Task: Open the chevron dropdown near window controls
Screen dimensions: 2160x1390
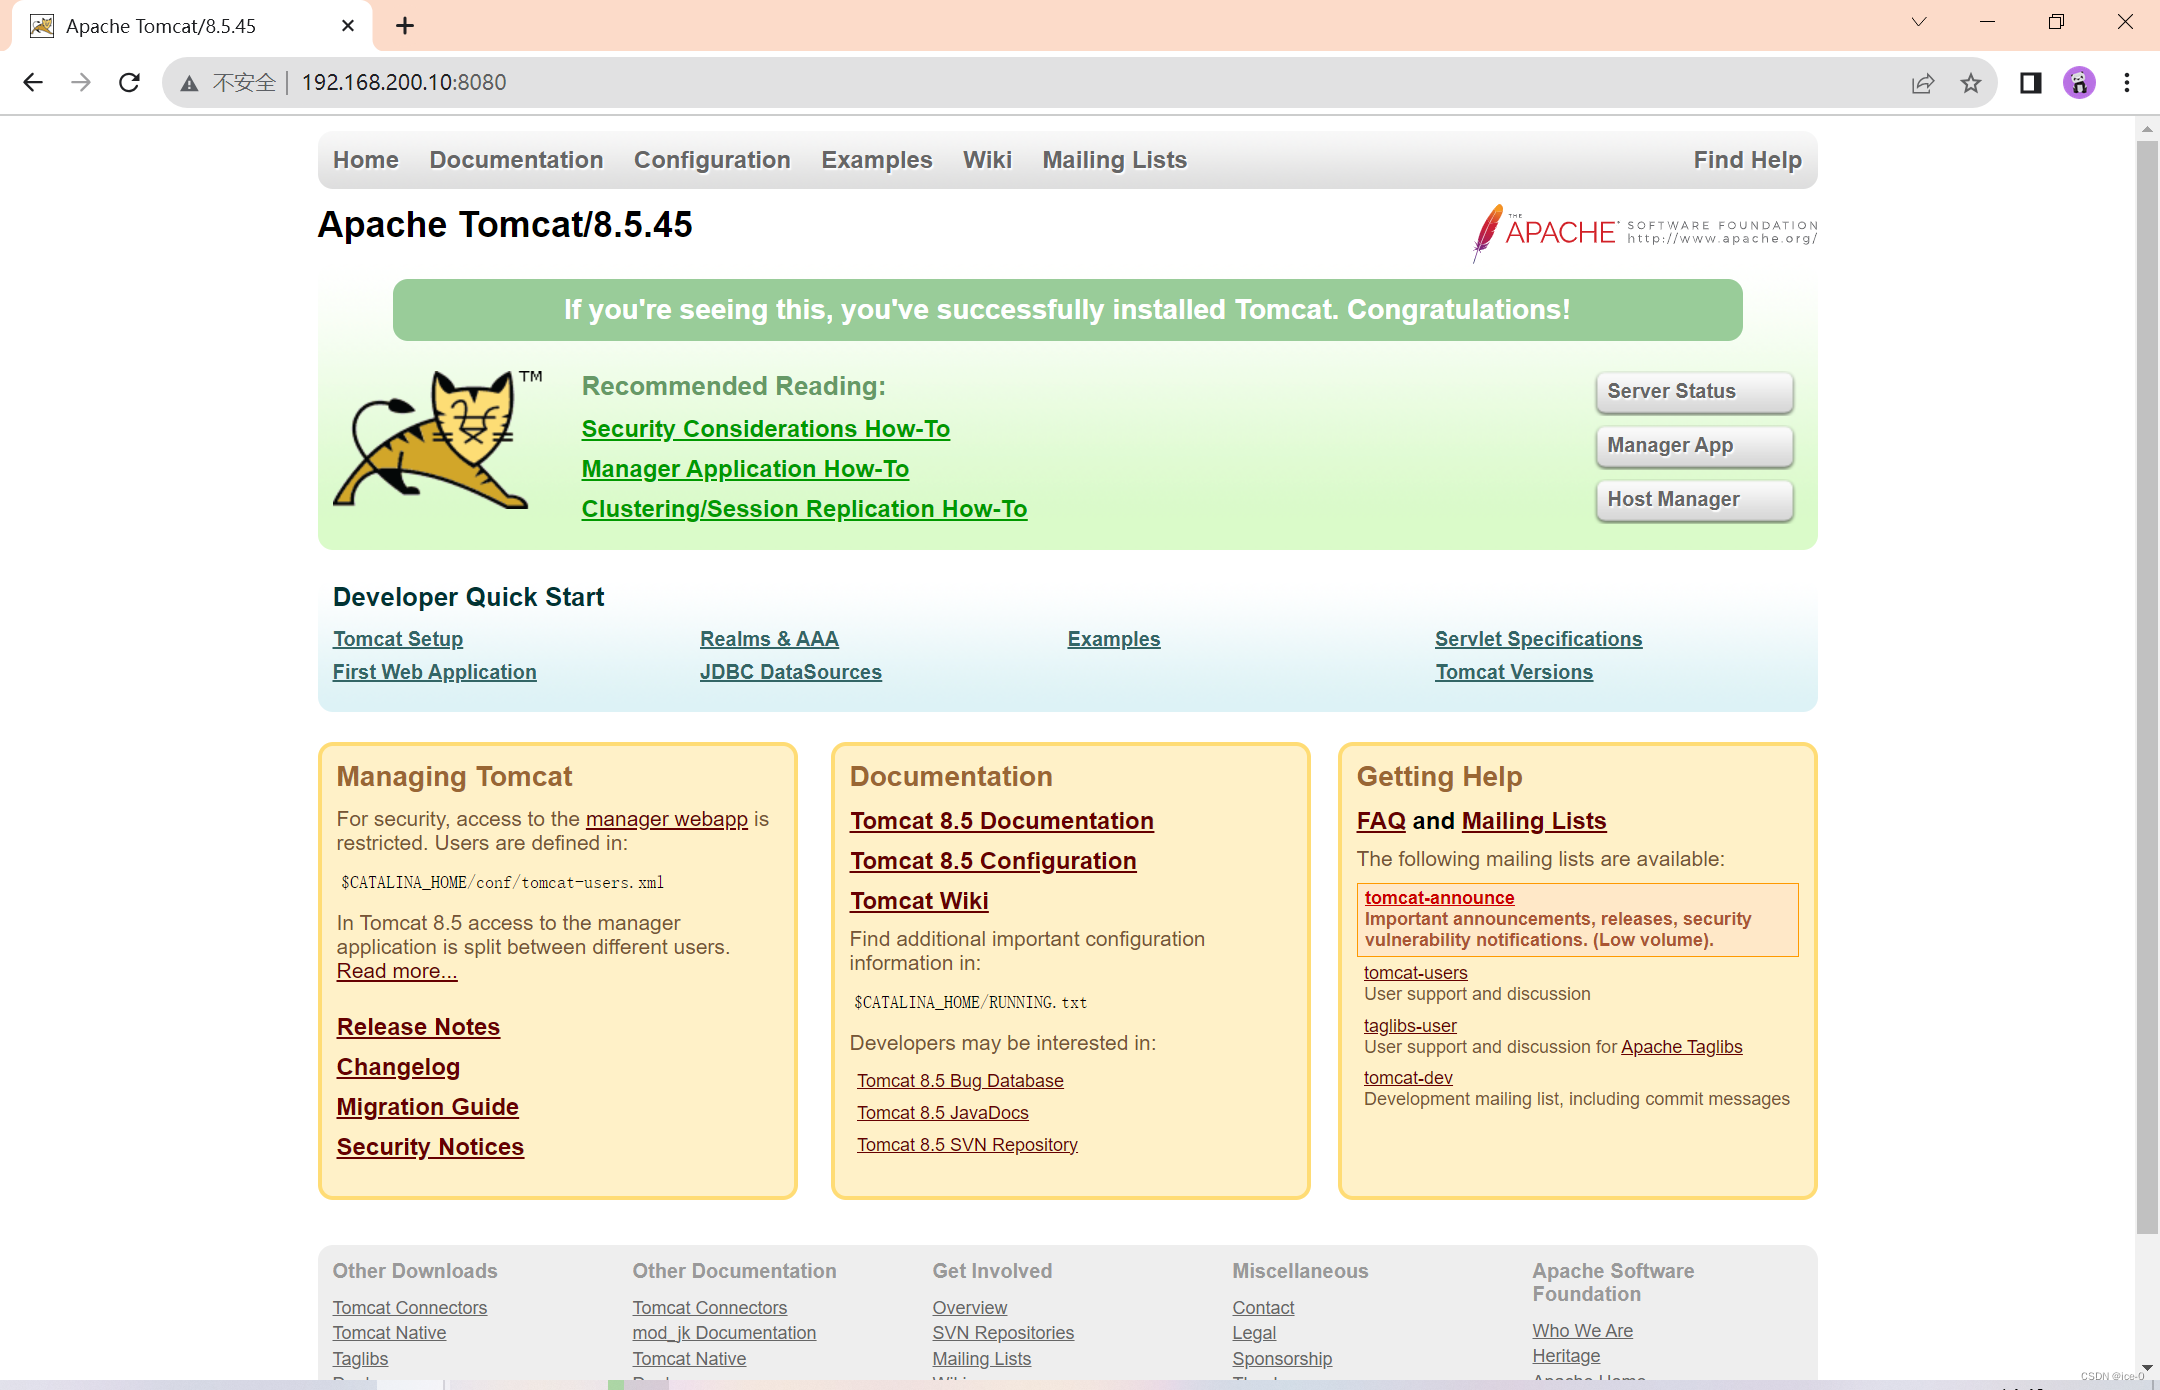Action: tap(1919, 21)
